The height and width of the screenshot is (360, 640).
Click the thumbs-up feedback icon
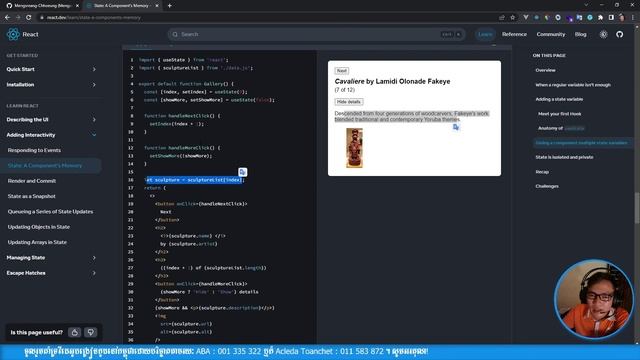click(75, 332)
